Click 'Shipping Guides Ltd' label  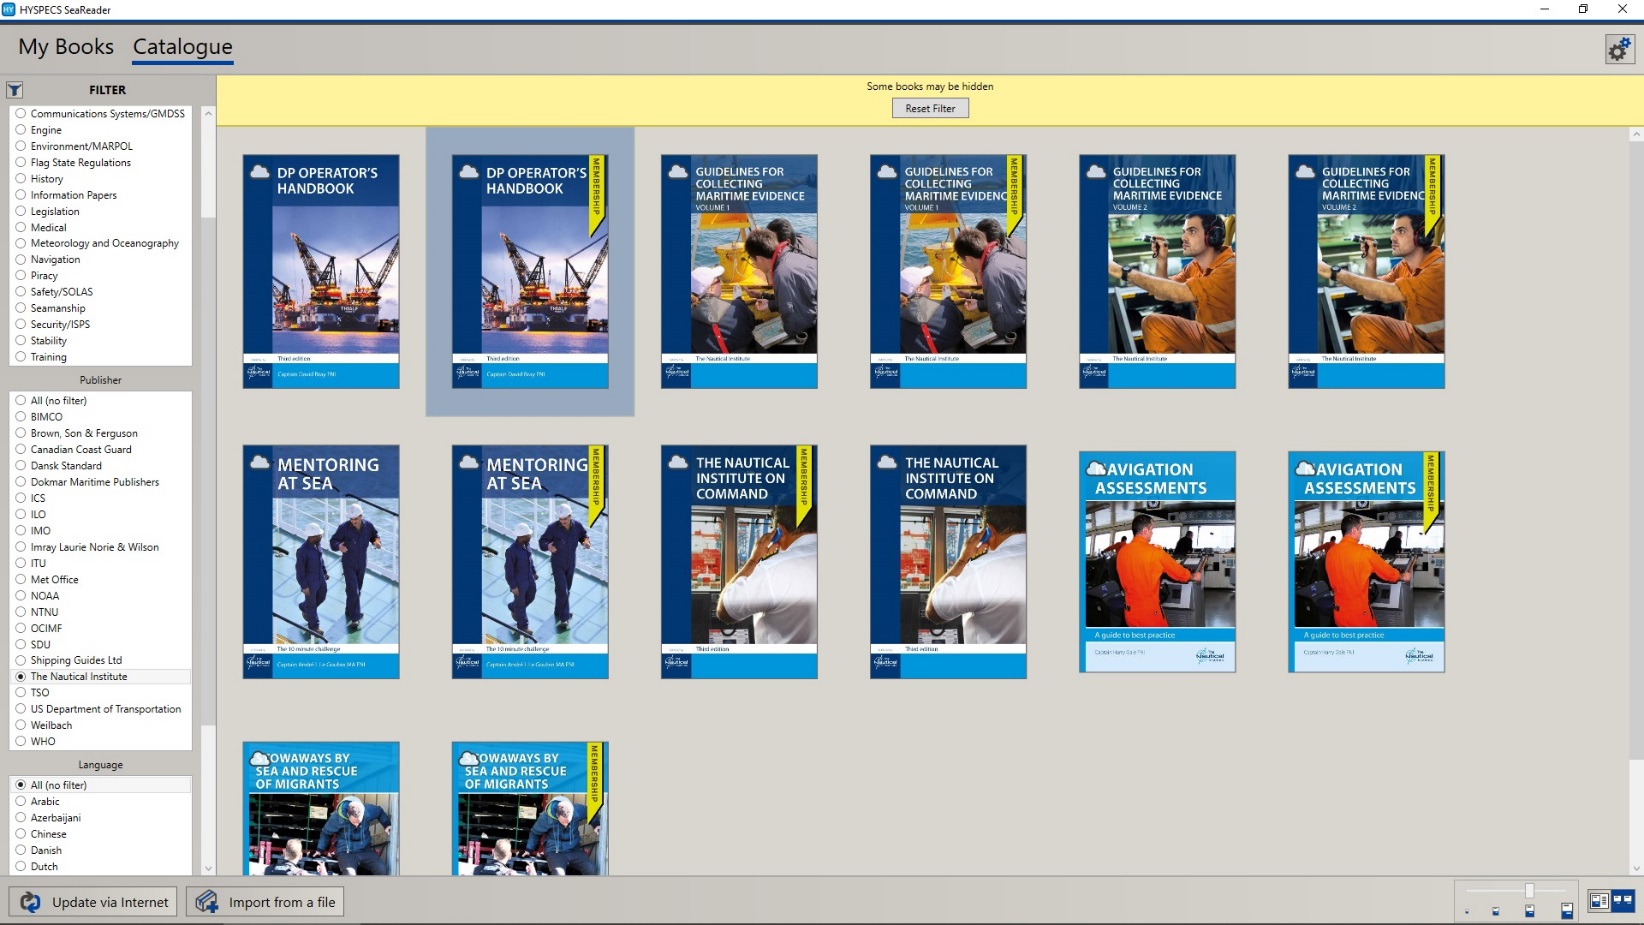[x=76, y=660]
